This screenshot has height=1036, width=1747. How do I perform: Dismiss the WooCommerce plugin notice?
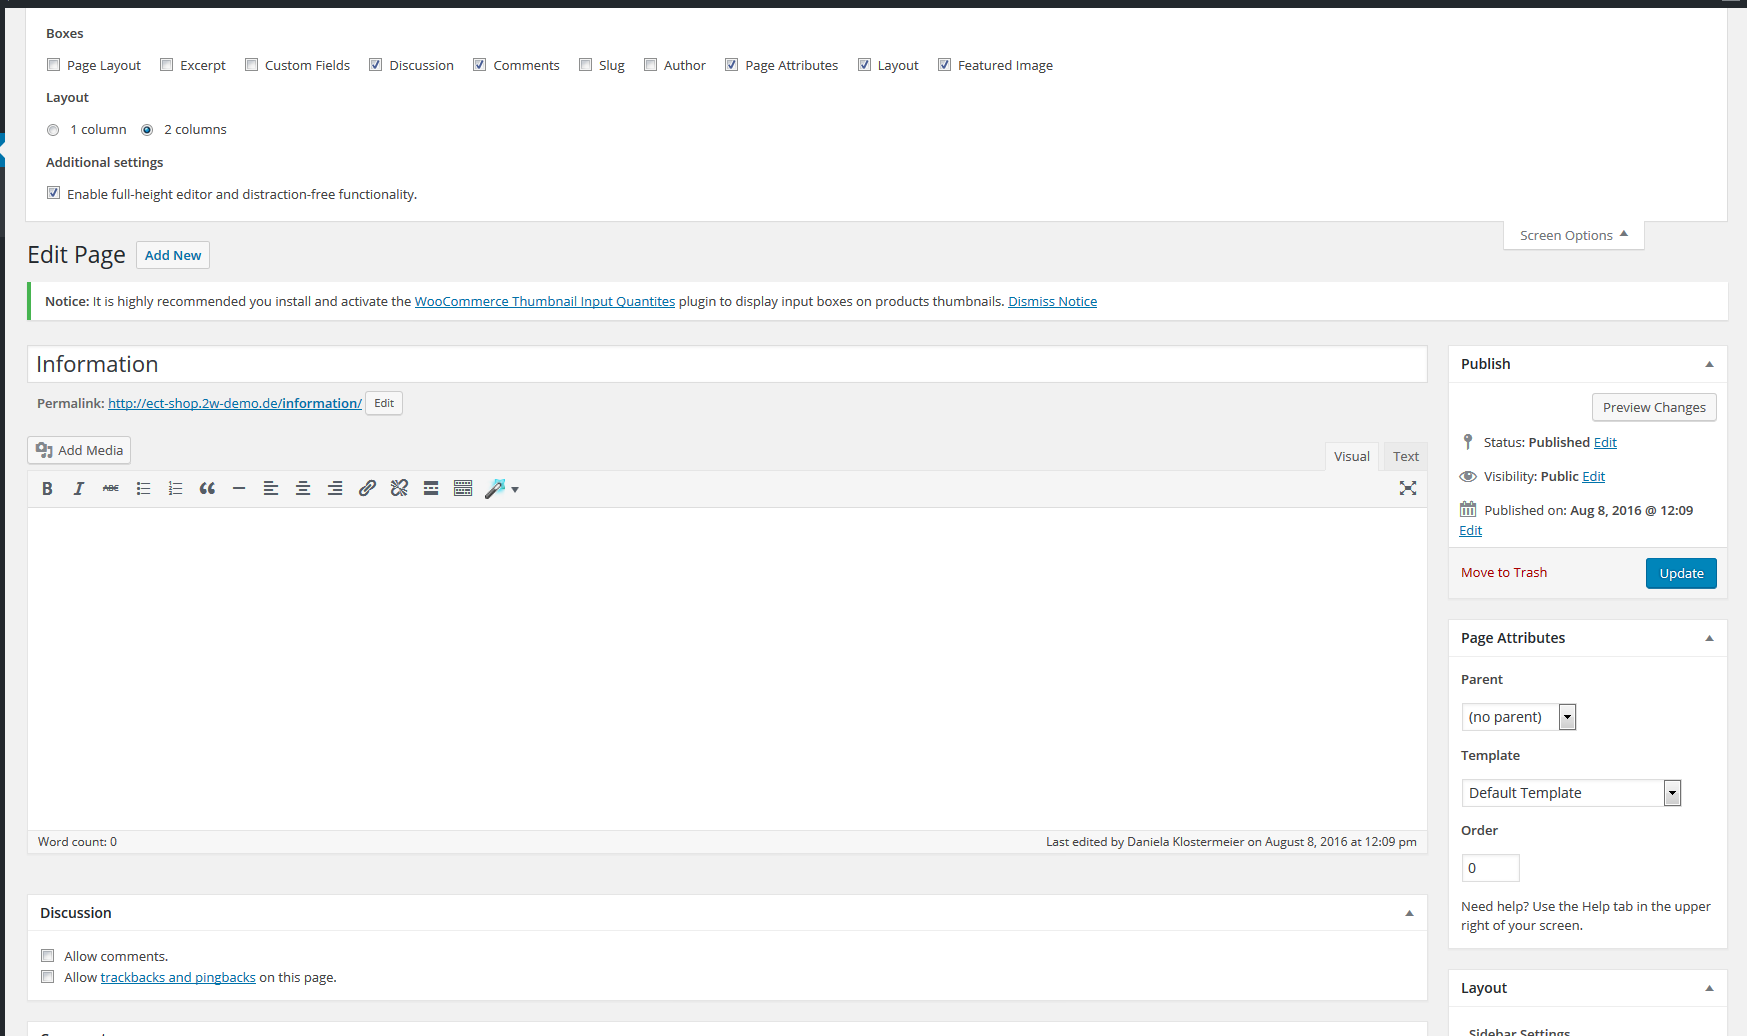pos(1052,301)
